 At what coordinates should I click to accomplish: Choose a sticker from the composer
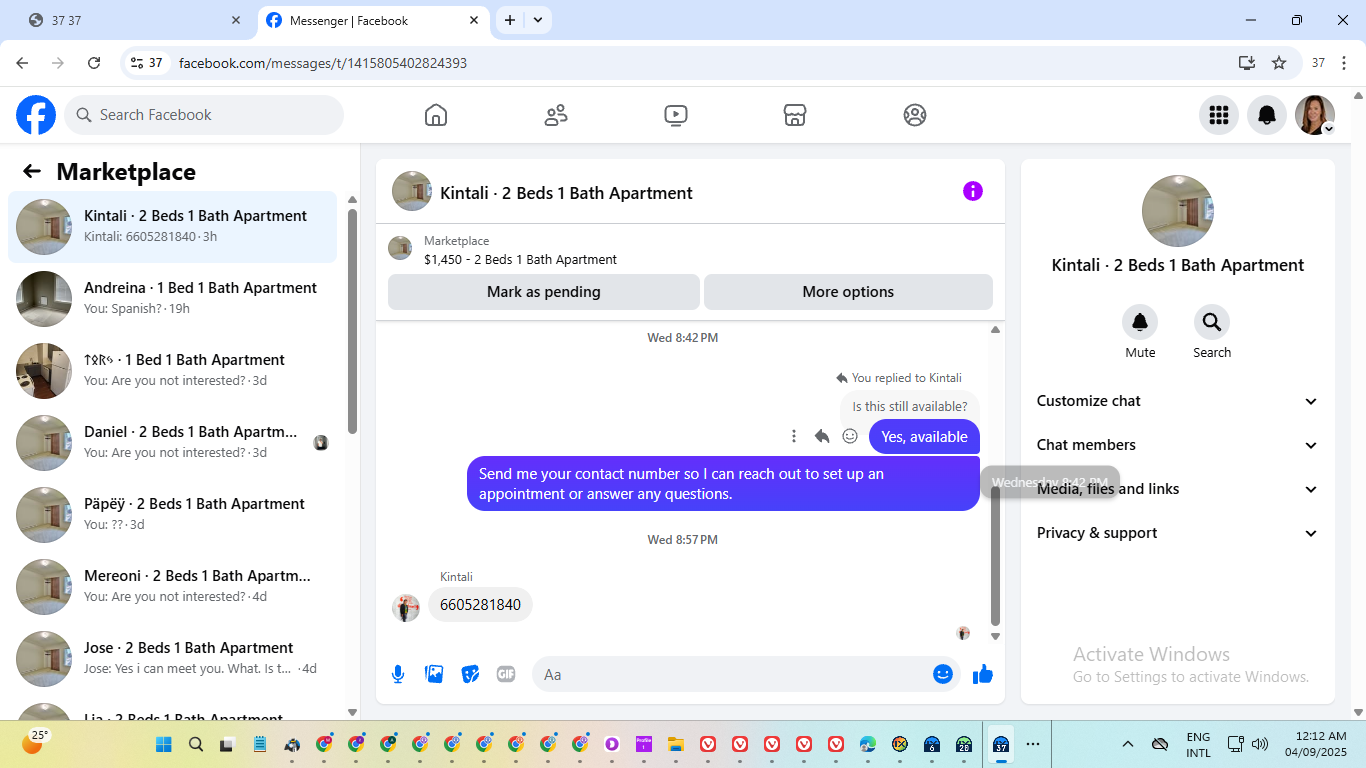point(470,674)
